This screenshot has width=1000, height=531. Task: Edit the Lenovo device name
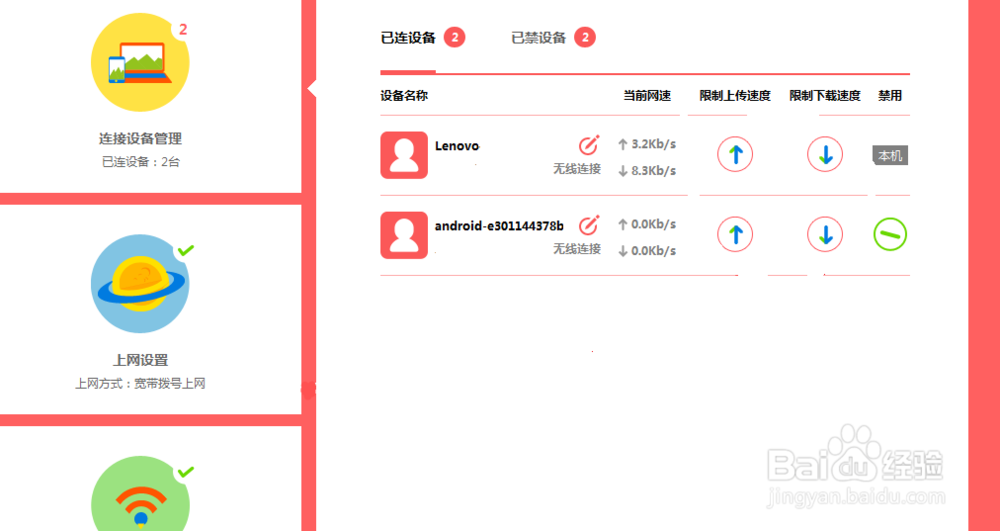click(589, 145)
